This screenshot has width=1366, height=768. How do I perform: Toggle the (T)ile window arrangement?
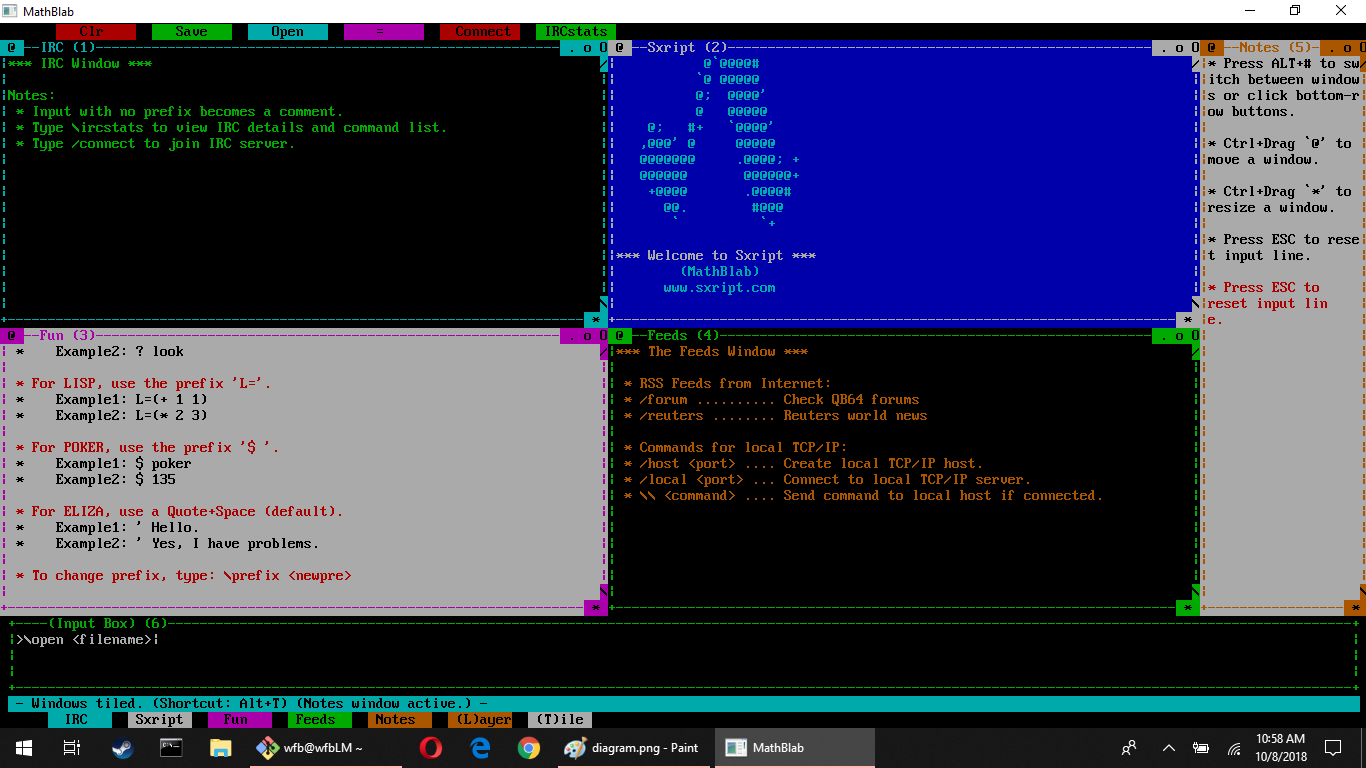(x=559, y=719)
